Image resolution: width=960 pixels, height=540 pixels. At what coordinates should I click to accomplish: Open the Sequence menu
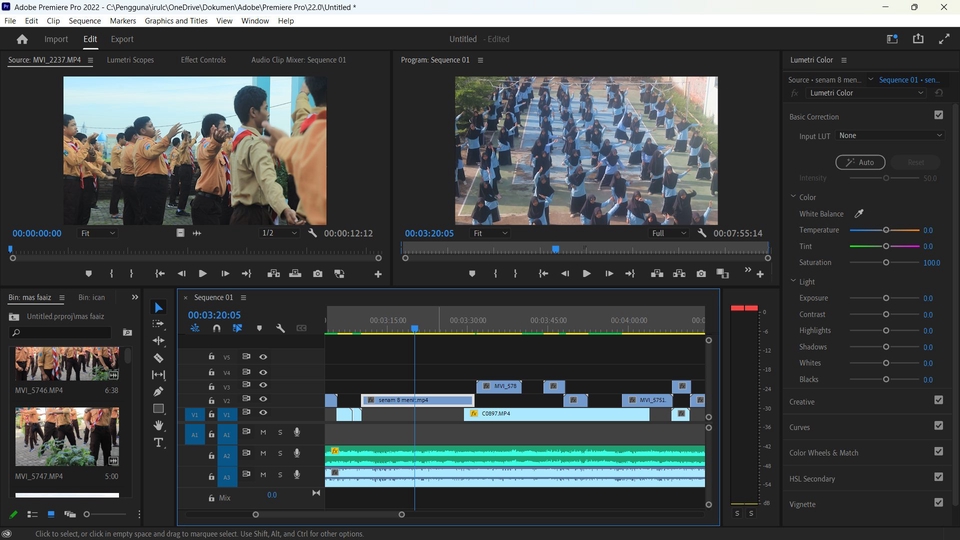pyautogui.click(x=84, y=21)
